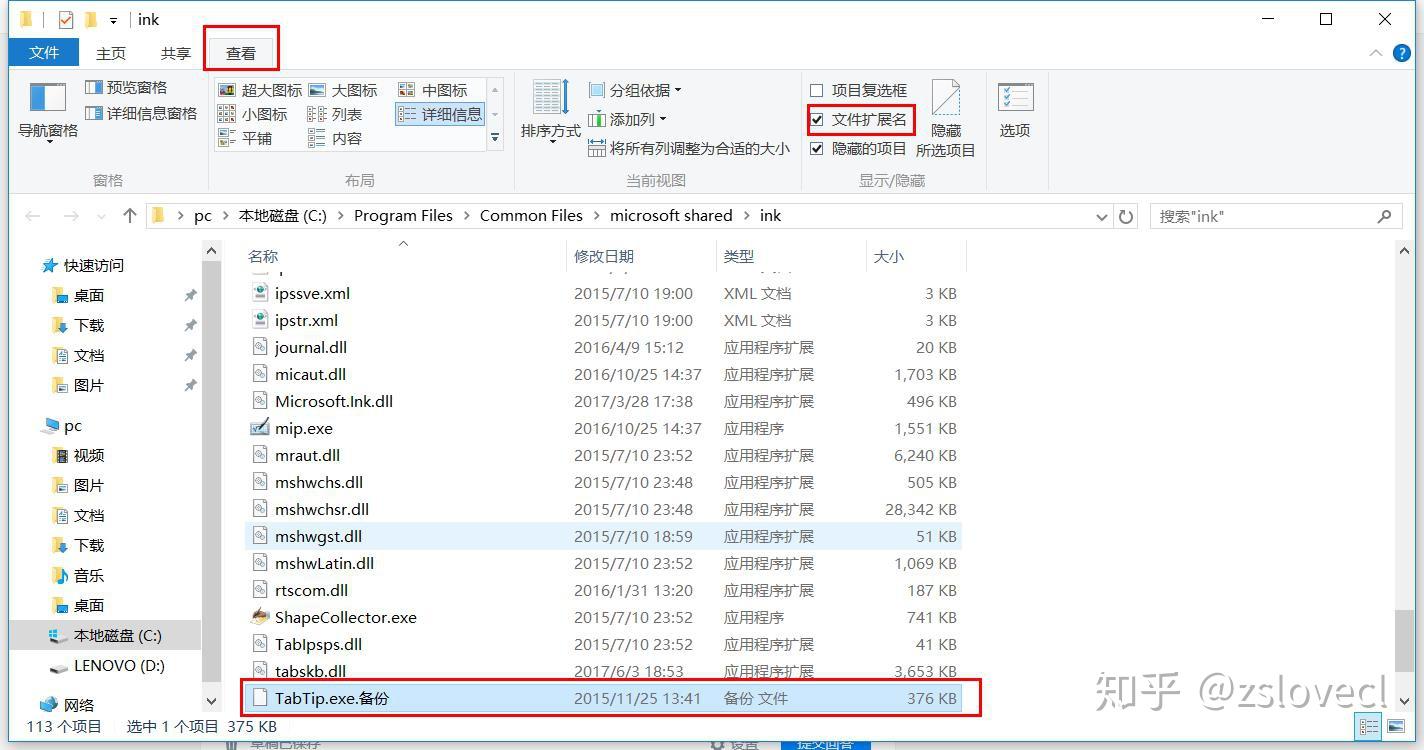Screen dimensions: 1424x750
Task: Open folder 选项 settings icon
Action: coord(1014,110)
